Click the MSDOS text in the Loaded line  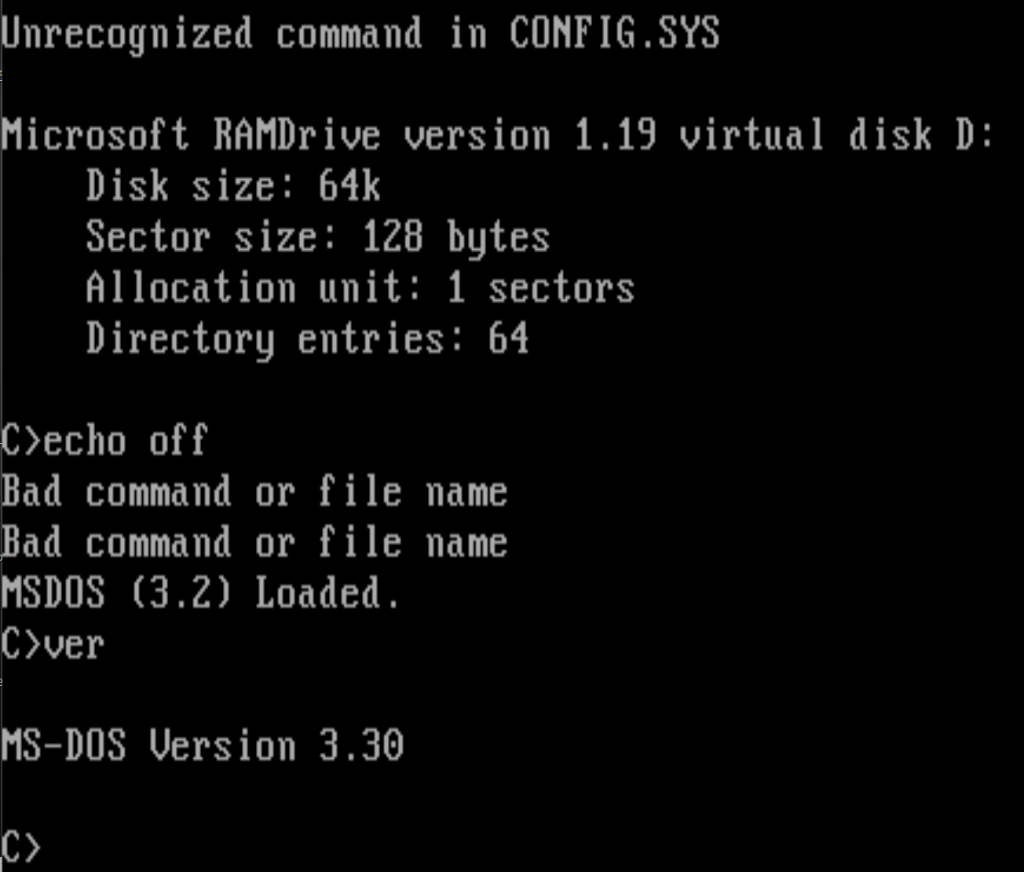(53, 594)
